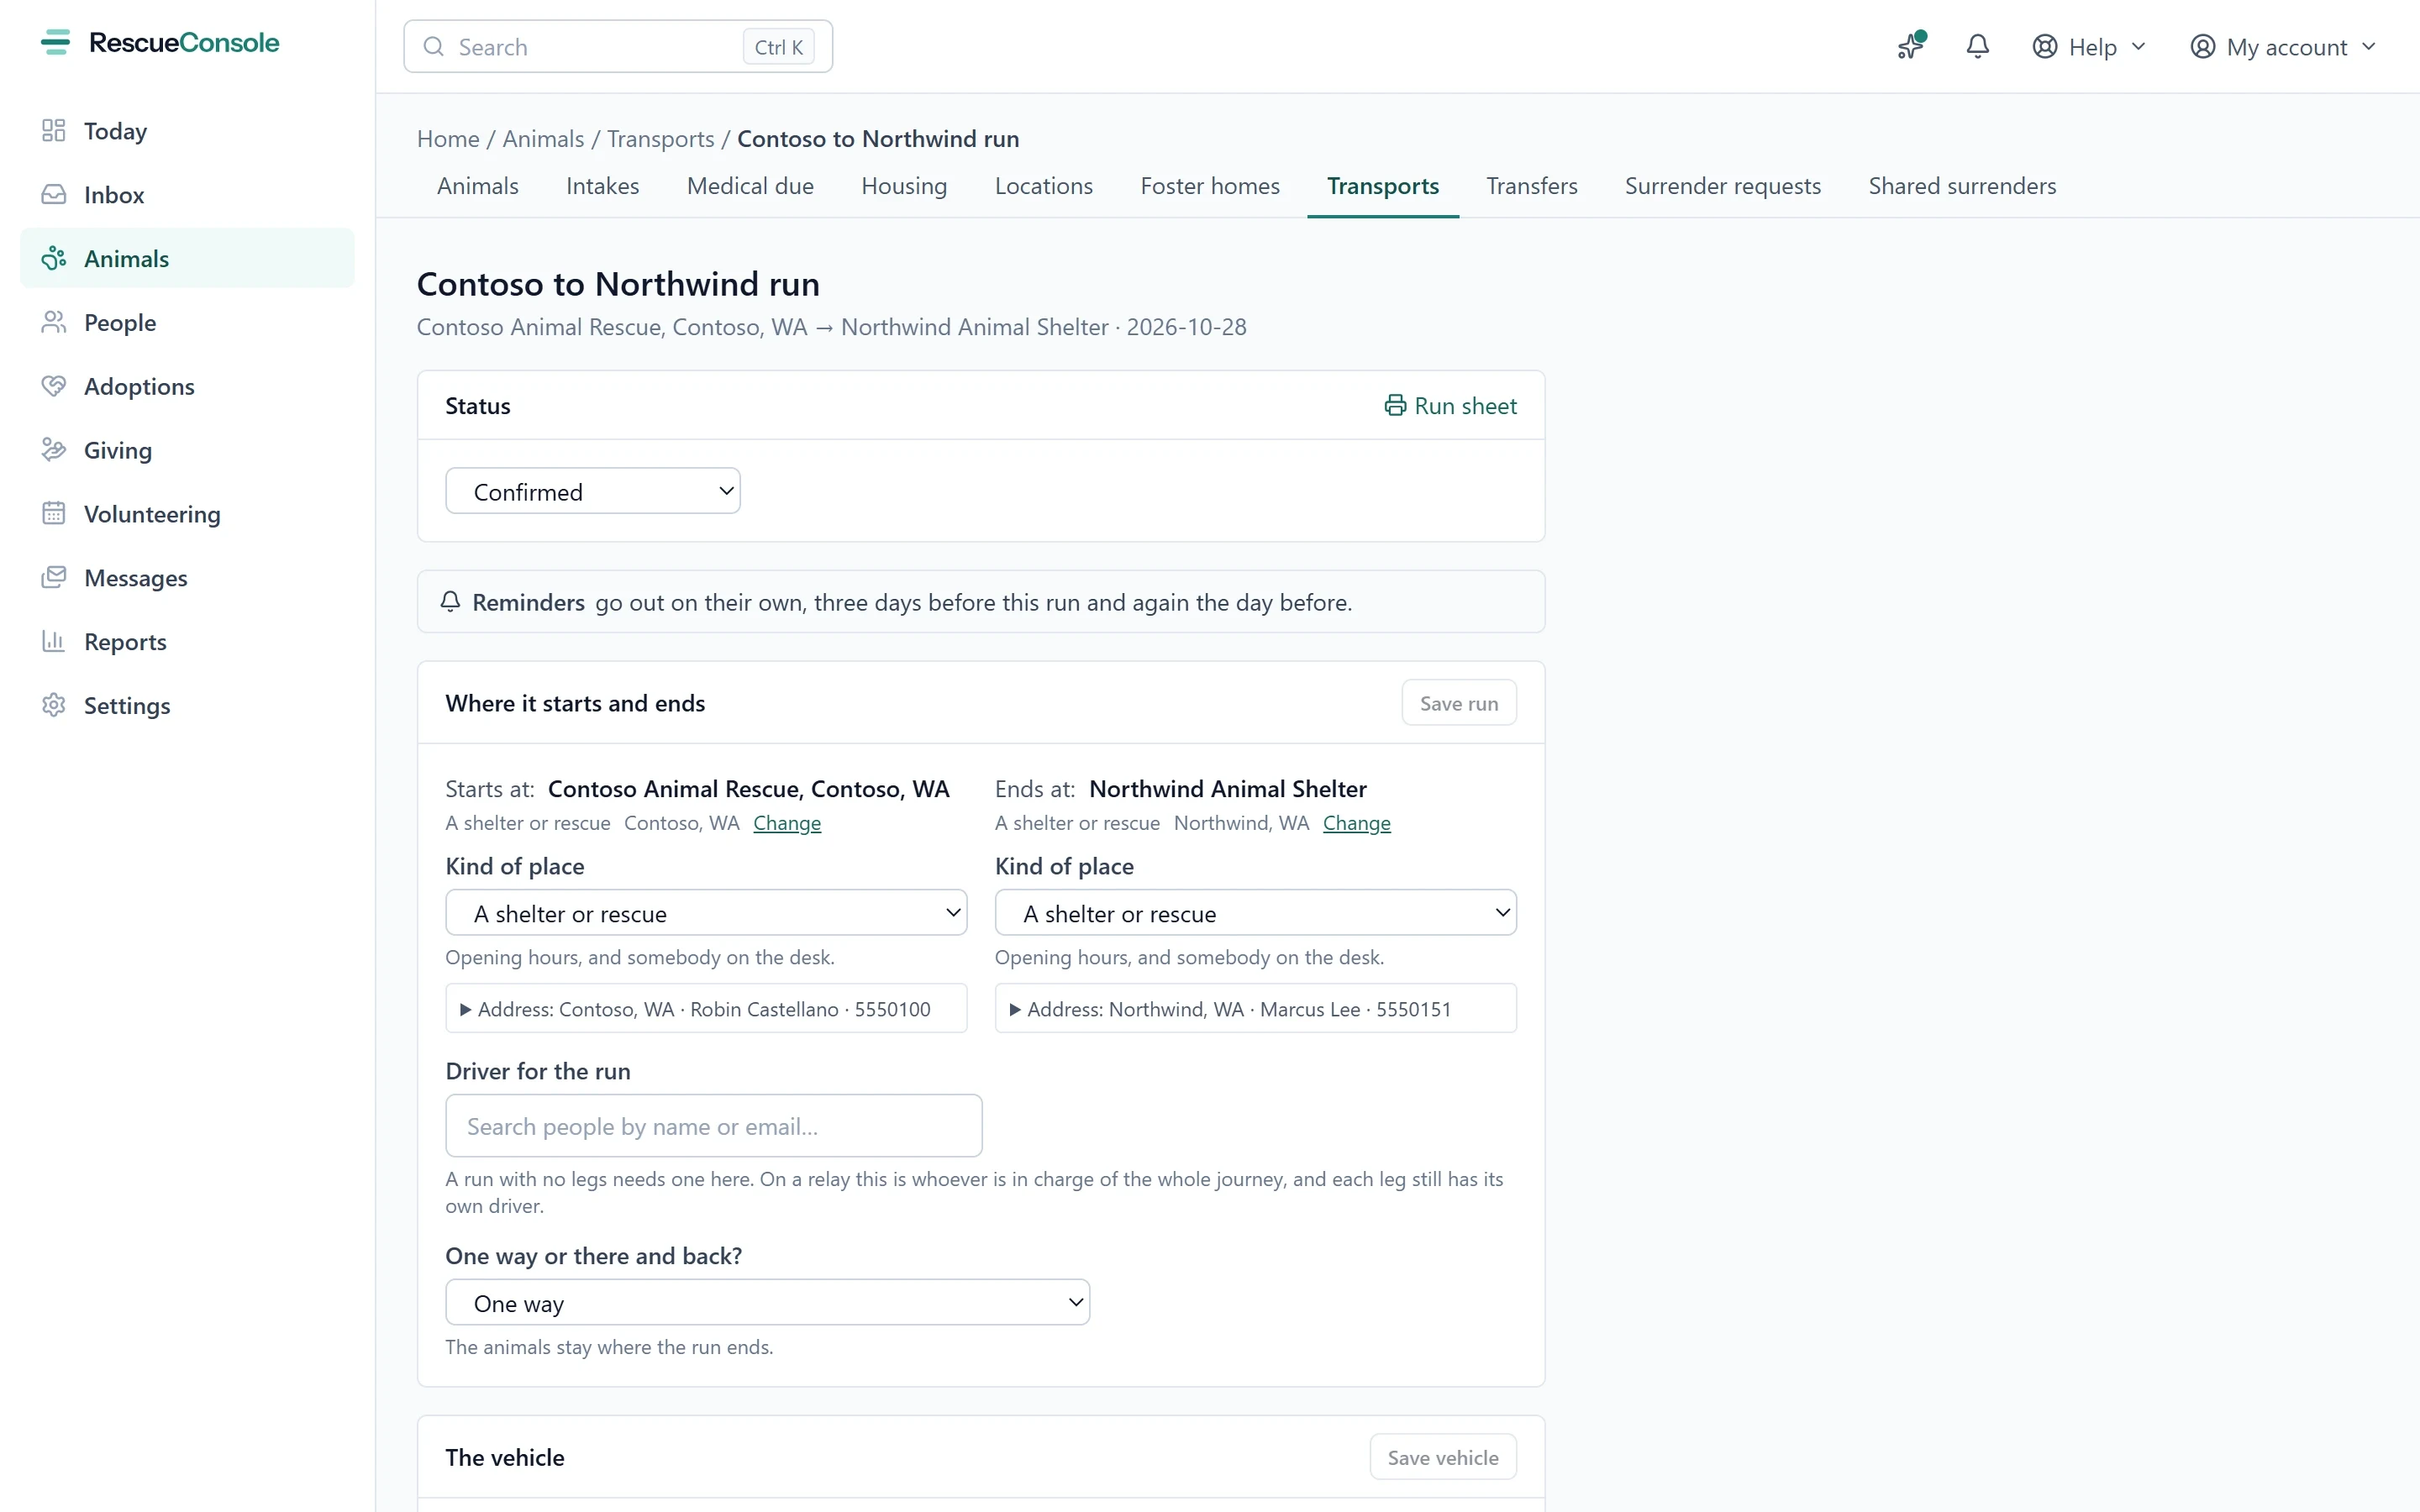Open the notifications bell
Screen dimensions: 2420x1512
pos(1977,46)
